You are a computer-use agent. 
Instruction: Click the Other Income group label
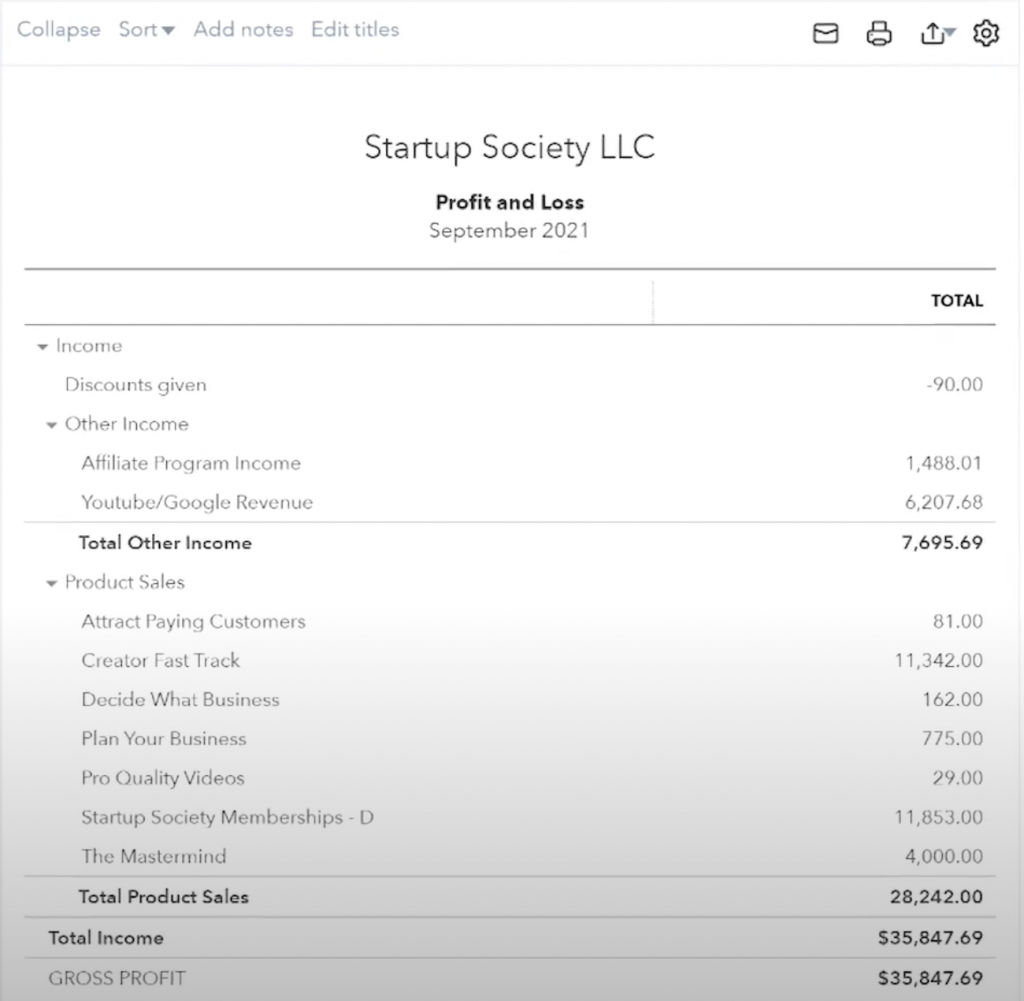(127, 424)
